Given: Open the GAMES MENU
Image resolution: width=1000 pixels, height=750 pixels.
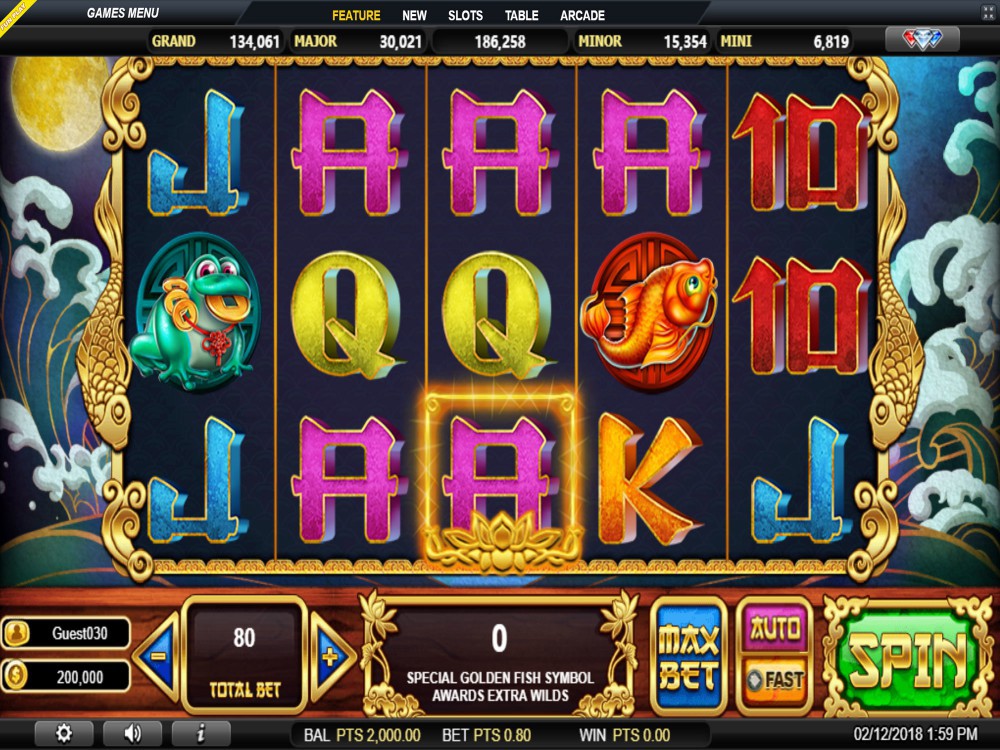Looking at the screenshot, I should (122, 13).
